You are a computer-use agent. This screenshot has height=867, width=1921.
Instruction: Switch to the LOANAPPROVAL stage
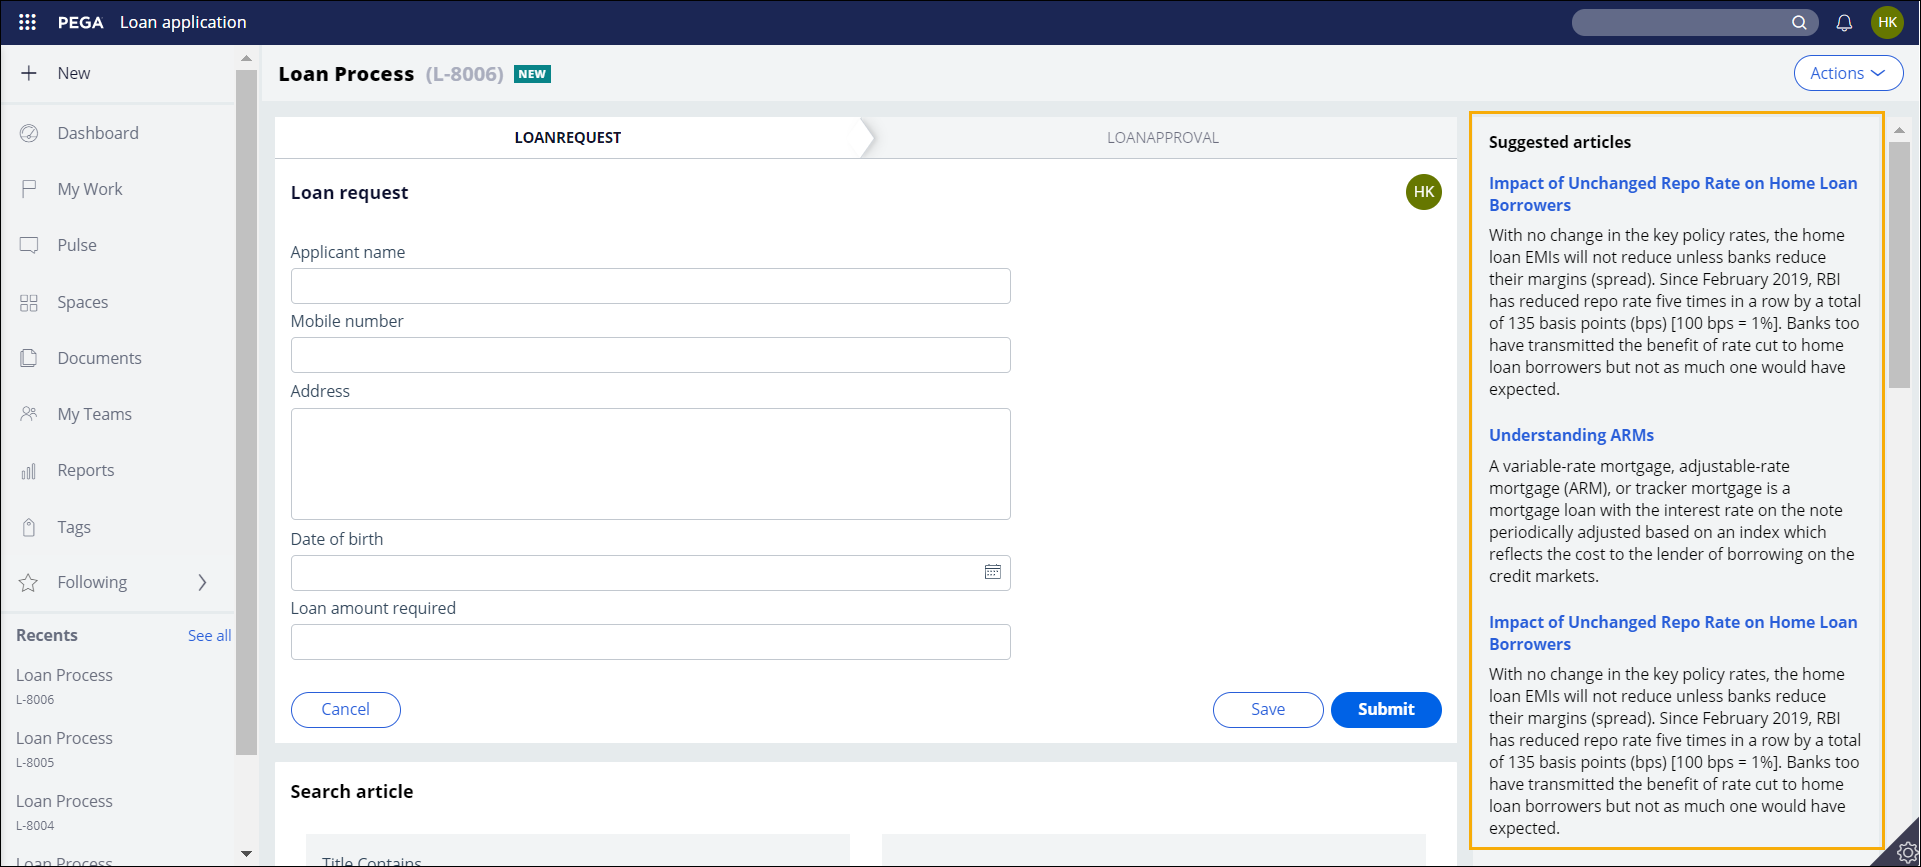1162,138
